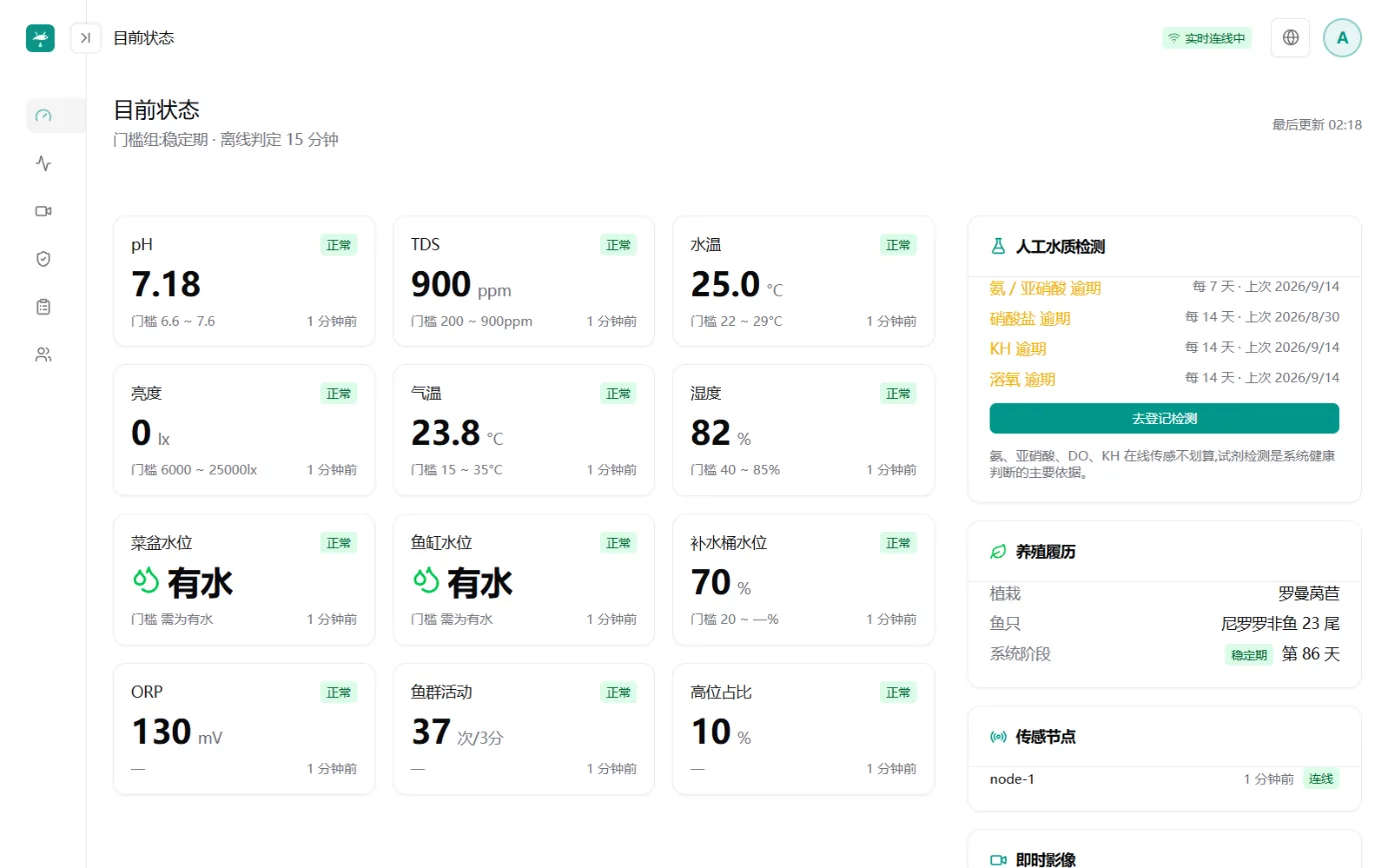Click the 实时连线中 connection status badge
Image resolution: width=1388 pixels, height=868 pixels.
tap(1207, 38)
